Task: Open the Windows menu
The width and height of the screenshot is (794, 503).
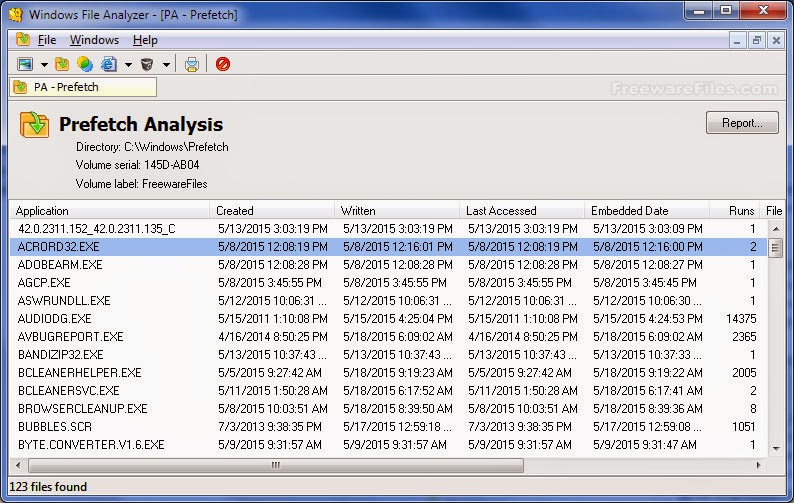Action: (x=94, y=40)
